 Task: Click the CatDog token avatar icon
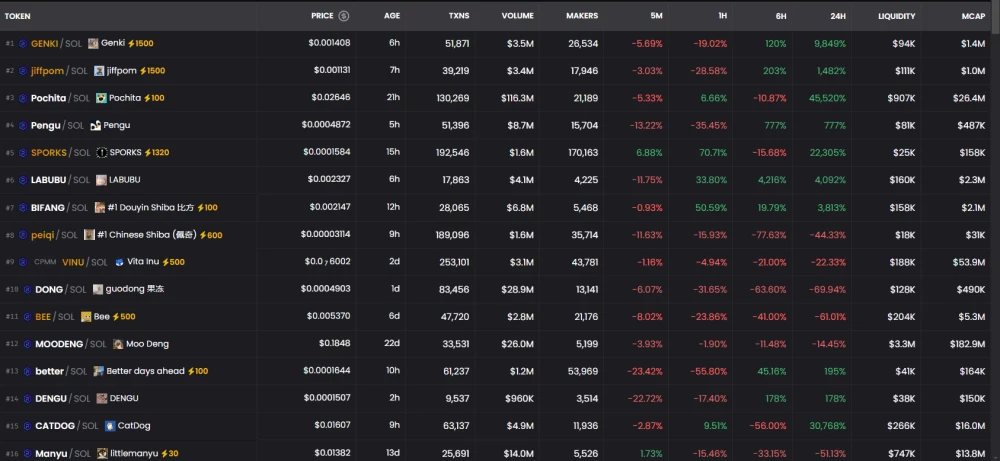(x=110, y=426)
